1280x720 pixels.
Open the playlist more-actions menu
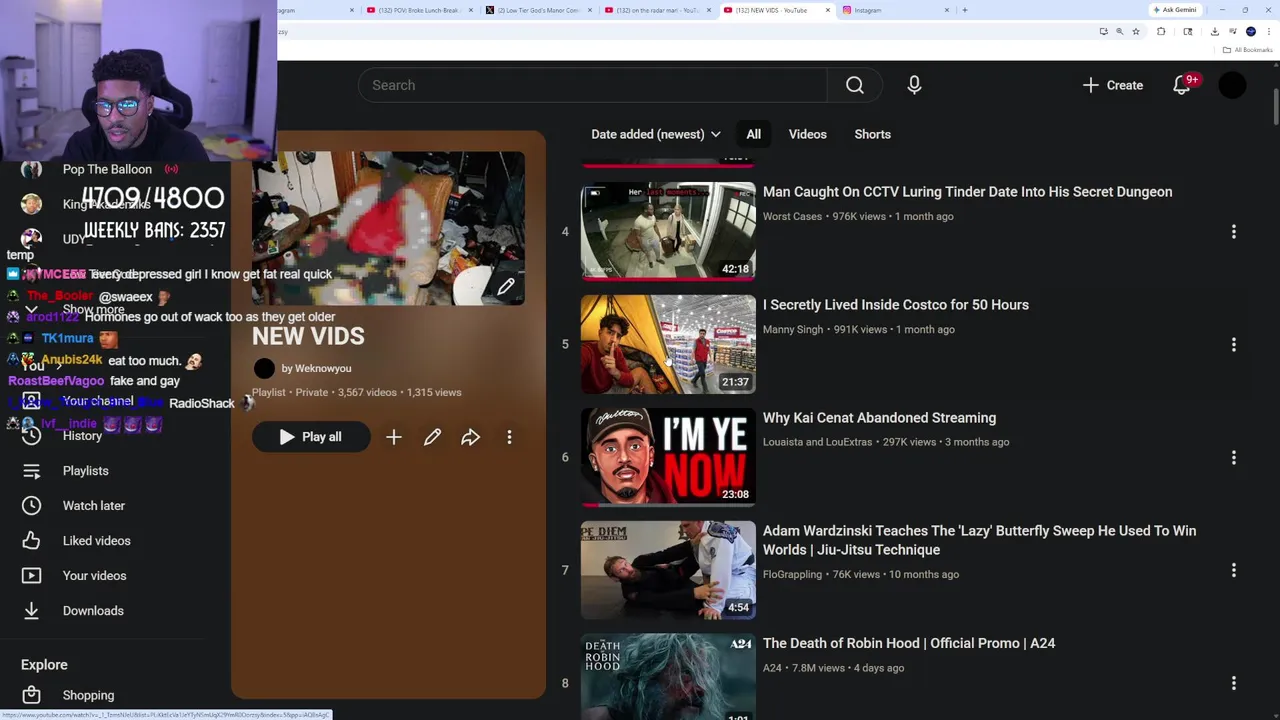[509, 437]
